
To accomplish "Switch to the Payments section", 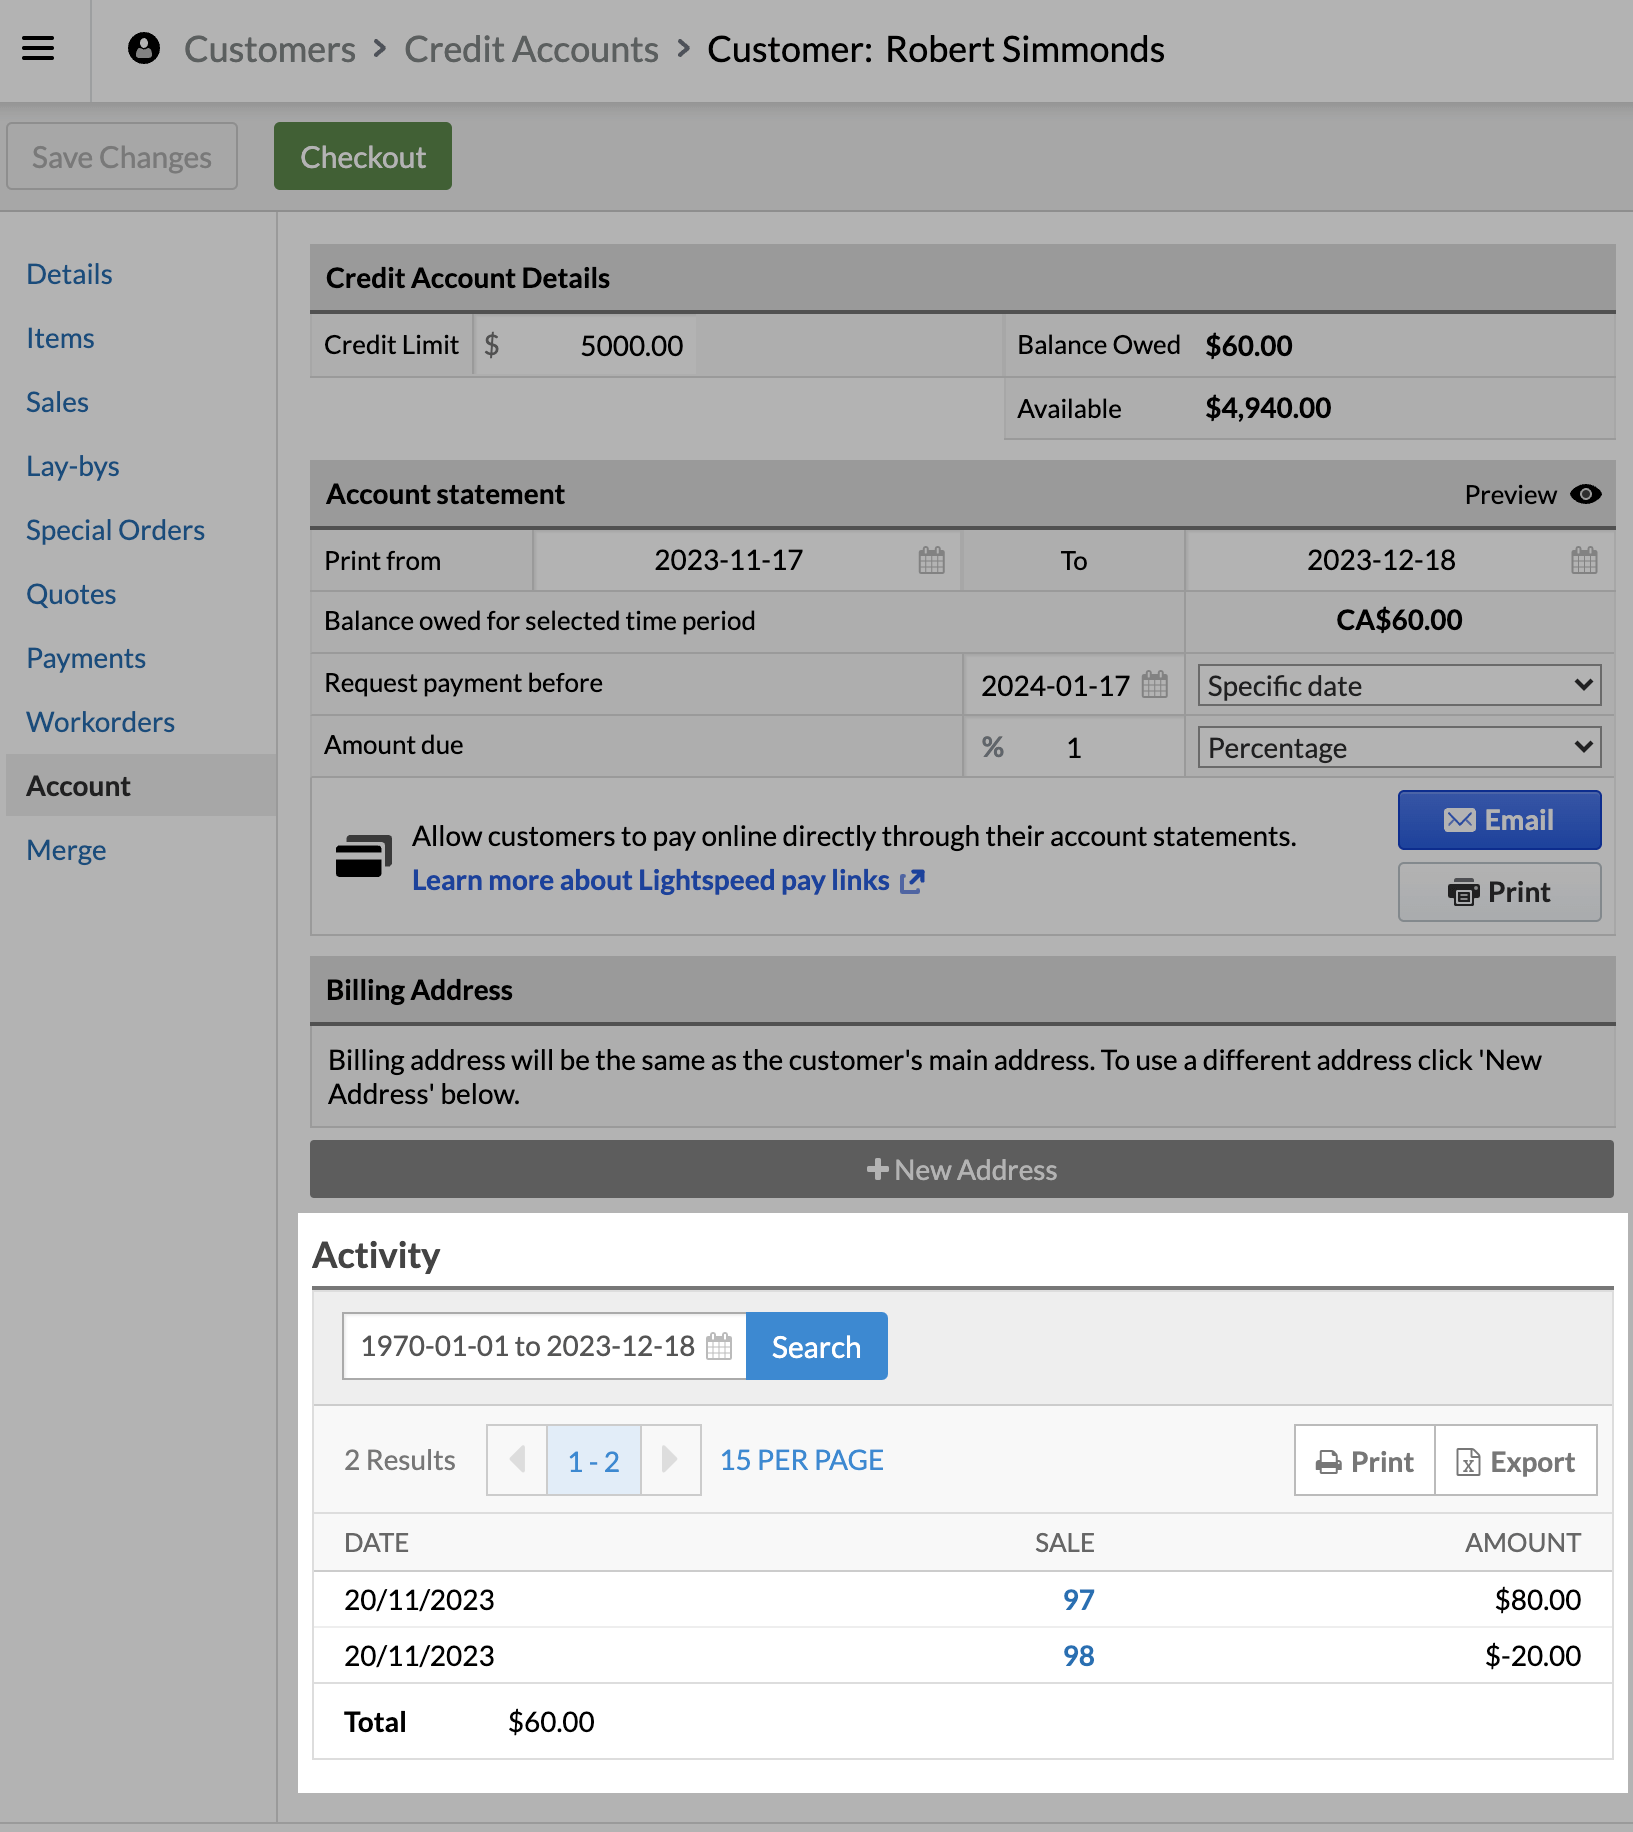I will coord(85,658).
